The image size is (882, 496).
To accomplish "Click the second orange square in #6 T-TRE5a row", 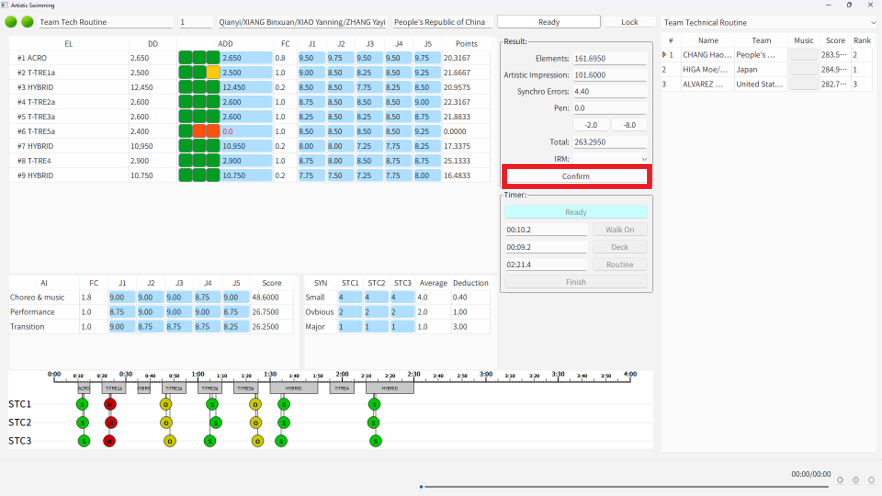I will point(213,131).
